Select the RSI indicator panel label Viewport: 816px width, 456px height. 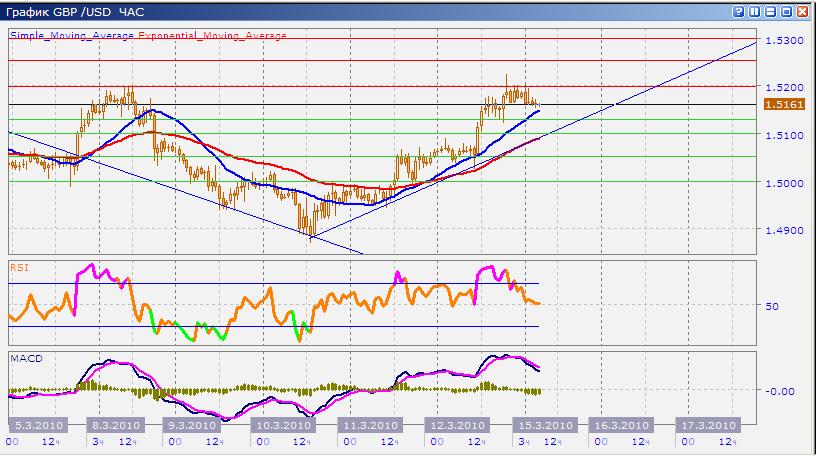pyautogui.click(x=19, y=267)
